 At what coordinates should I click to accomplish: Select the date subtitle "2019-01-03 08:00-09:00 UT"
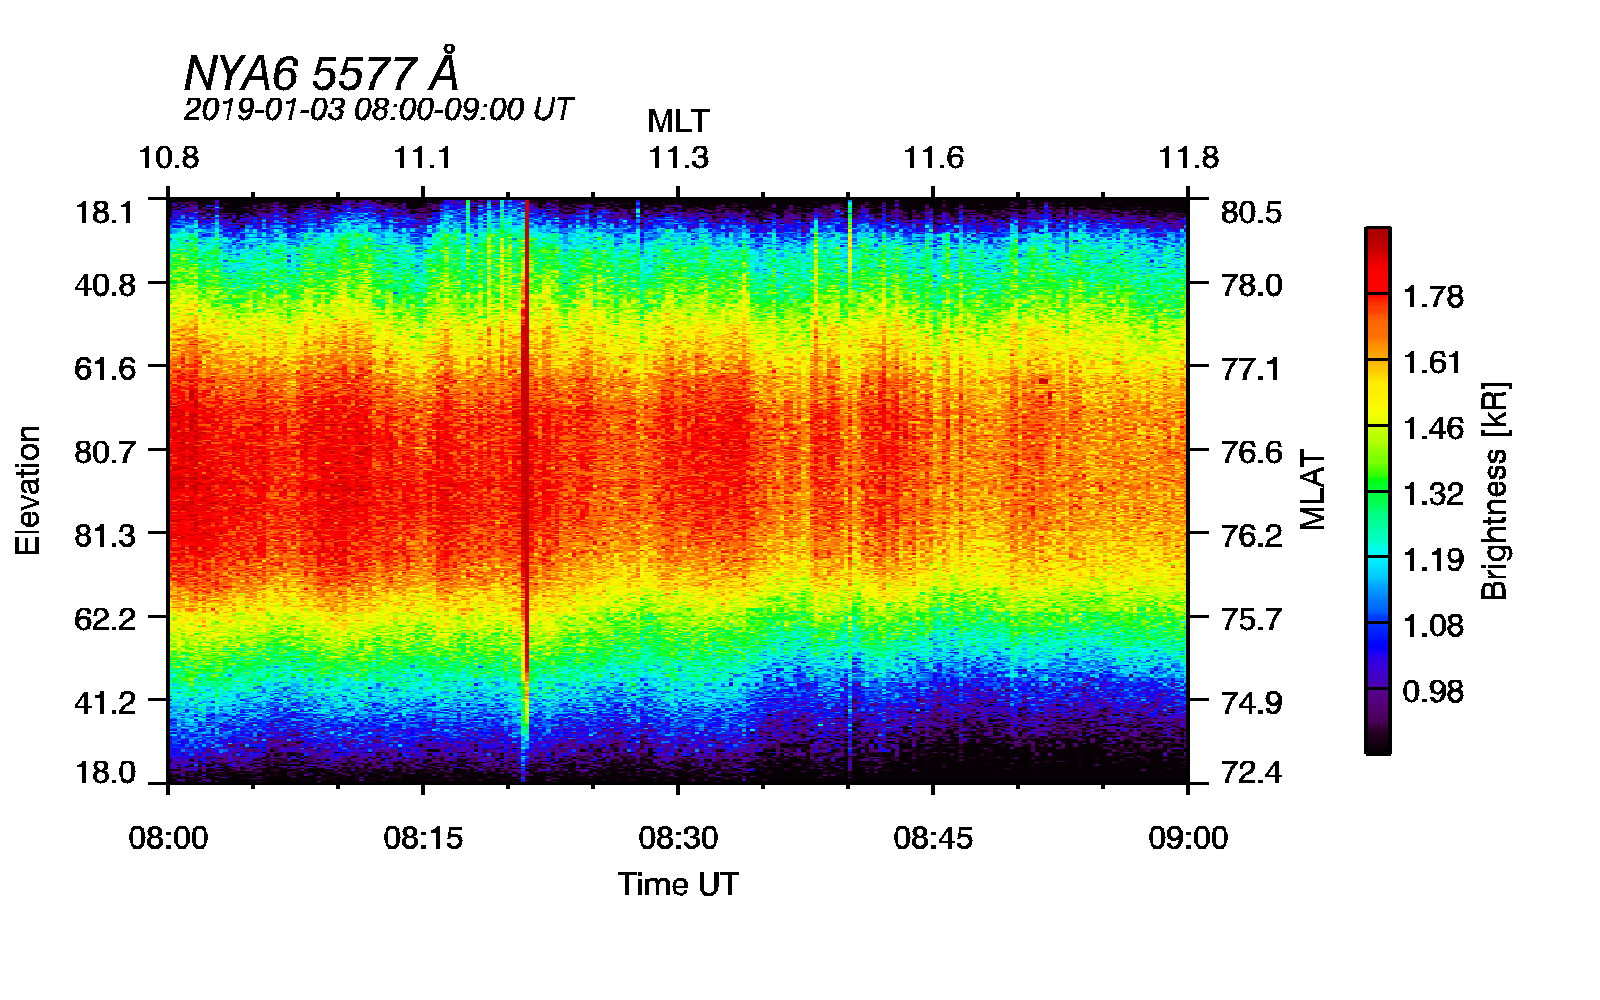pyautogui.click(x=378, y=109)
